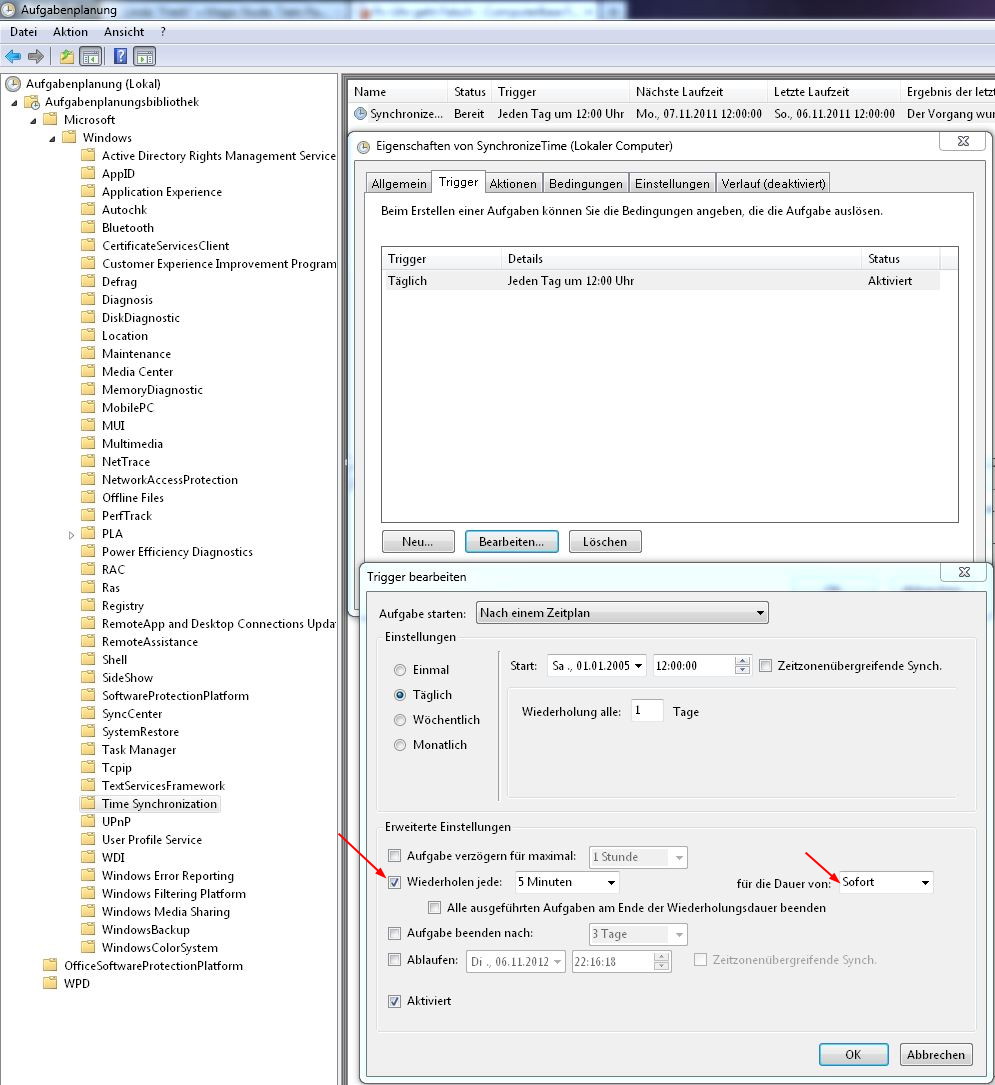Click the SynchronizeTime task clock icon
The width and height of the screenshot is (995, 1085).
(x=360, y=113)
